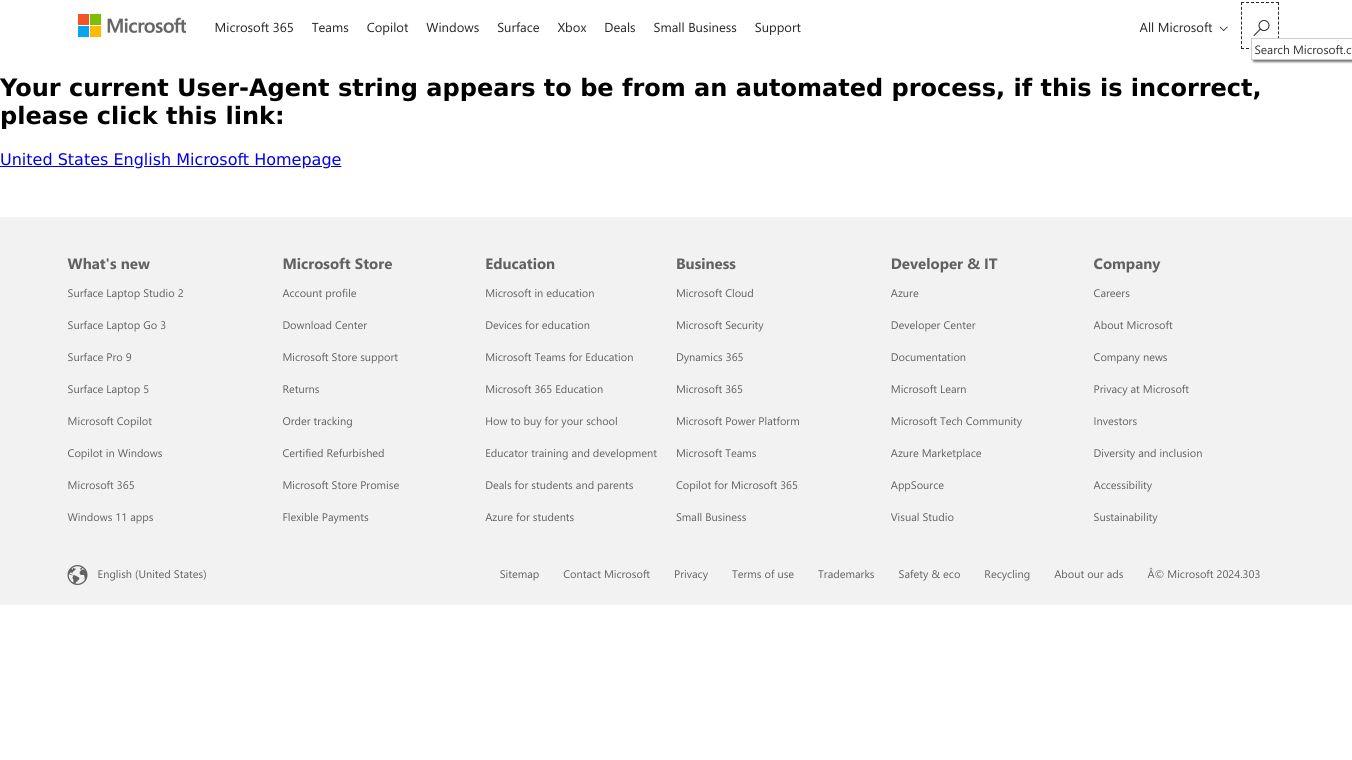This screenshot has height=760, width=1352.
Task: Open the Windows navigation item
Action: click(x=452, y=28)
